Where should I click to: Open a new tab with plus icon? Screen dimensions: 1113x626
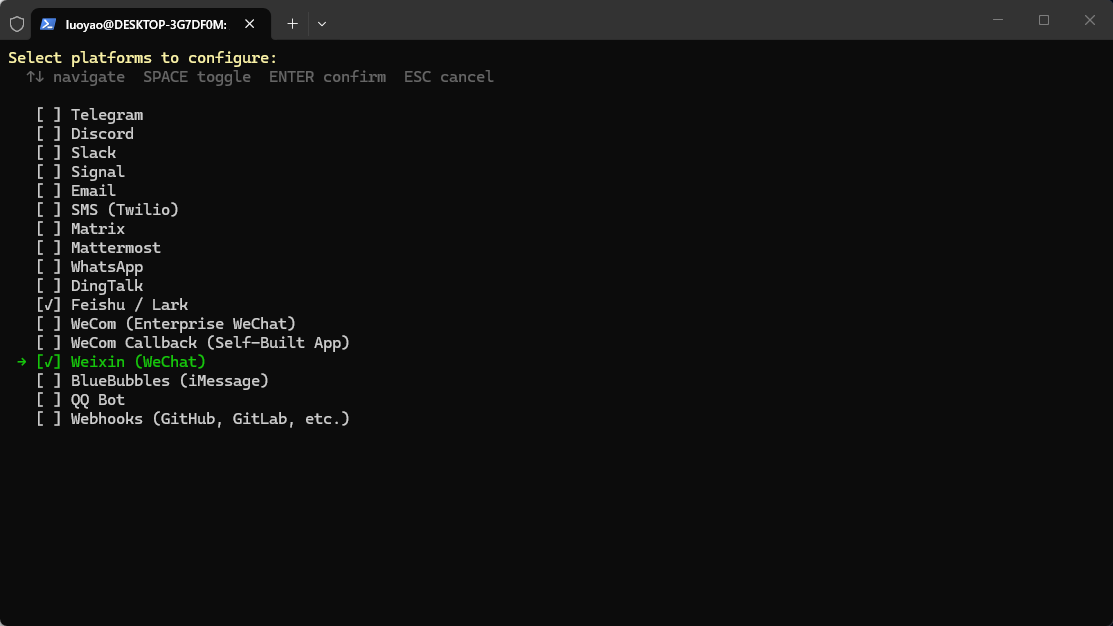[x=292, y=24]
